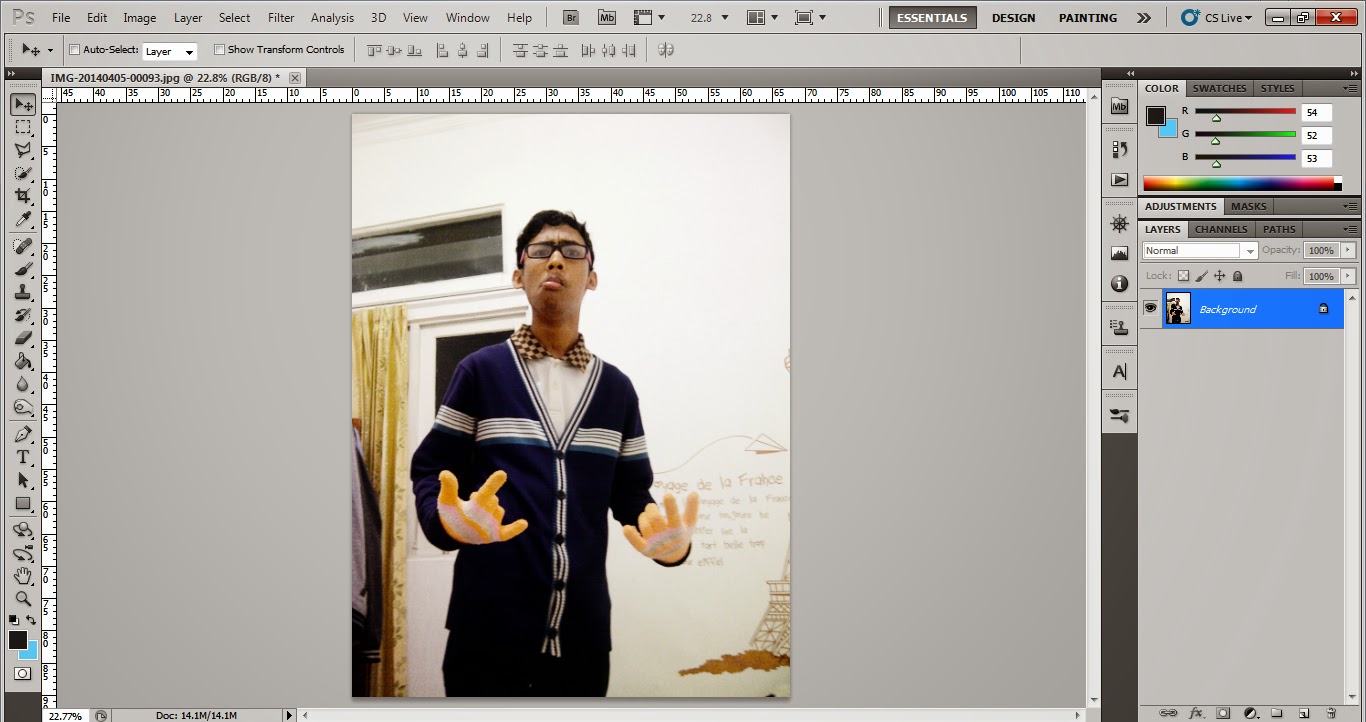Toggle Lock transparent pixels
Viewport: 1366px width, 722px height.
pos(1183,276)
